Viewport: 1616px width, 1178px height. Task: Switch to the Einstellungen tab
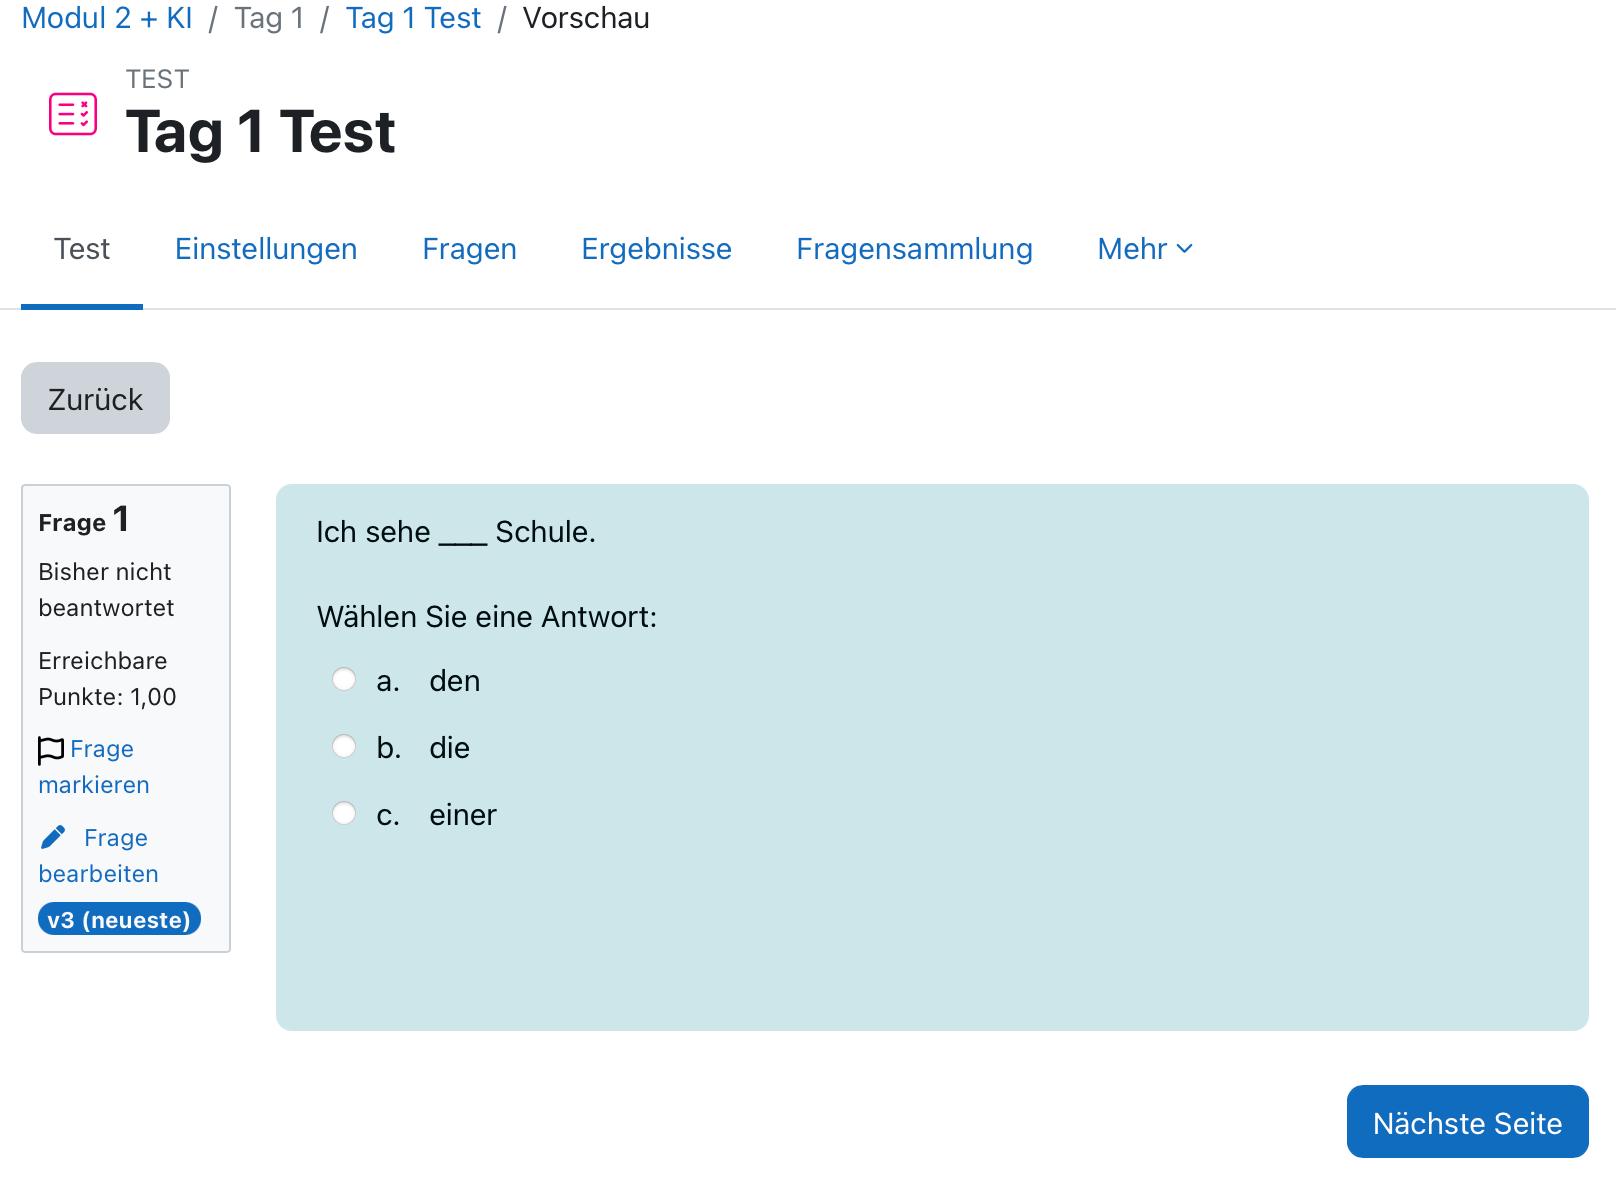click(266, 249)
